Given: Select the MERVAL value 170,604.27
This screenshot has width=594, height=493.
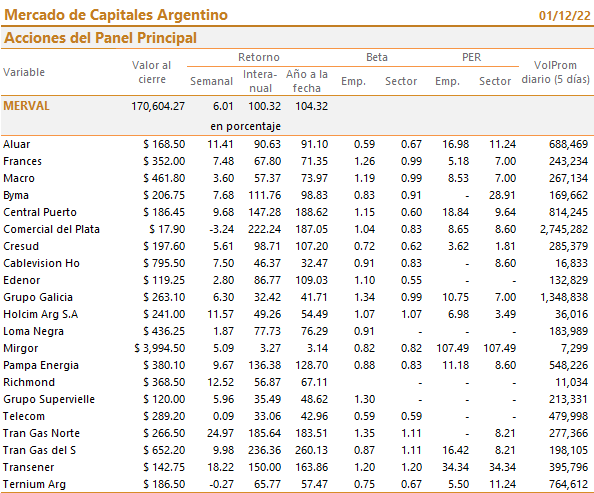Looking at the screenshot, I should (158, 106).
